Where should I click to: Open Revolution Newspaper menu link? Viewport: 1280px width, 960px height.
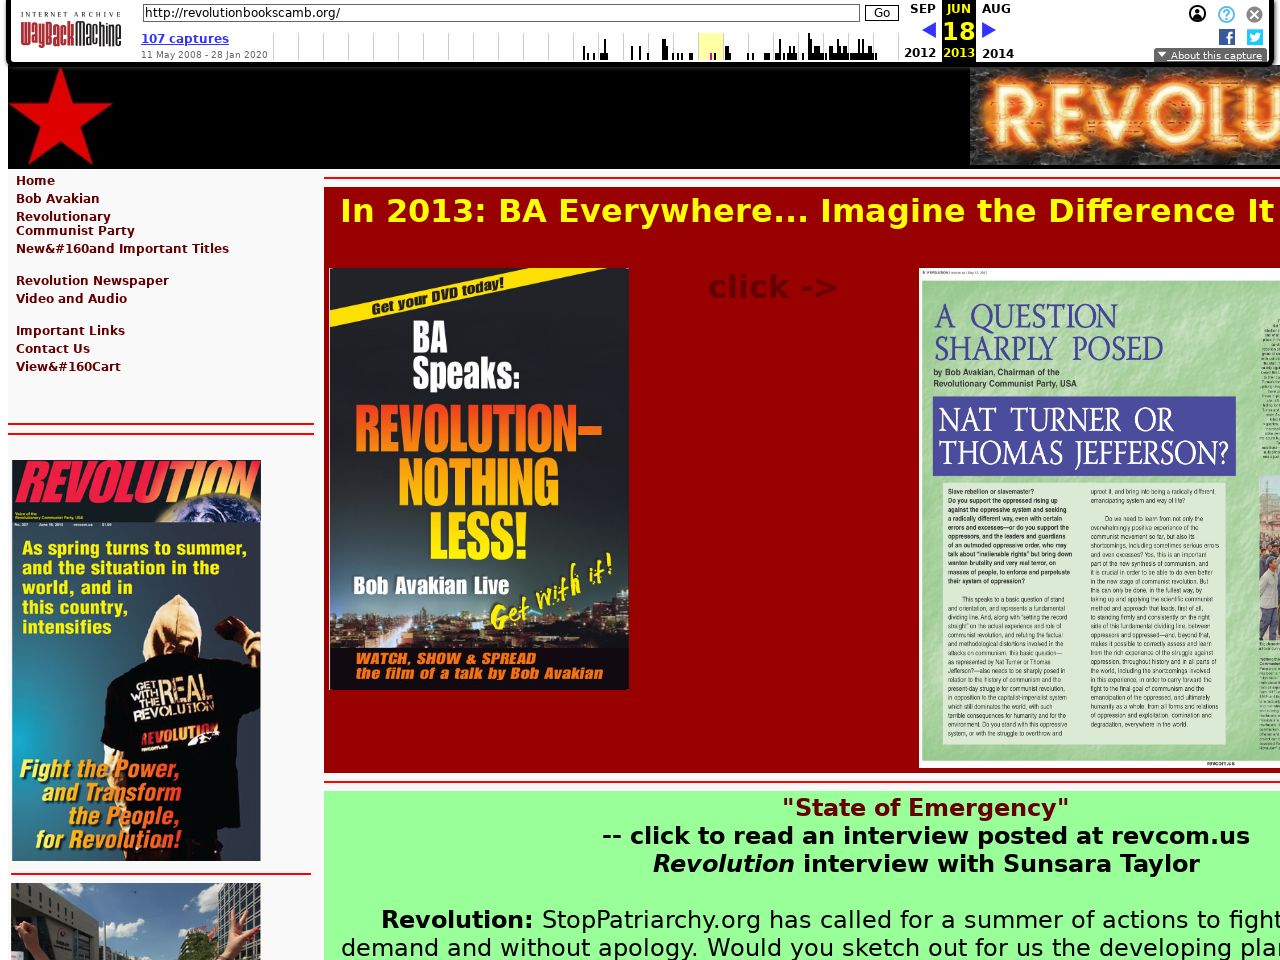tap(92, 281)
